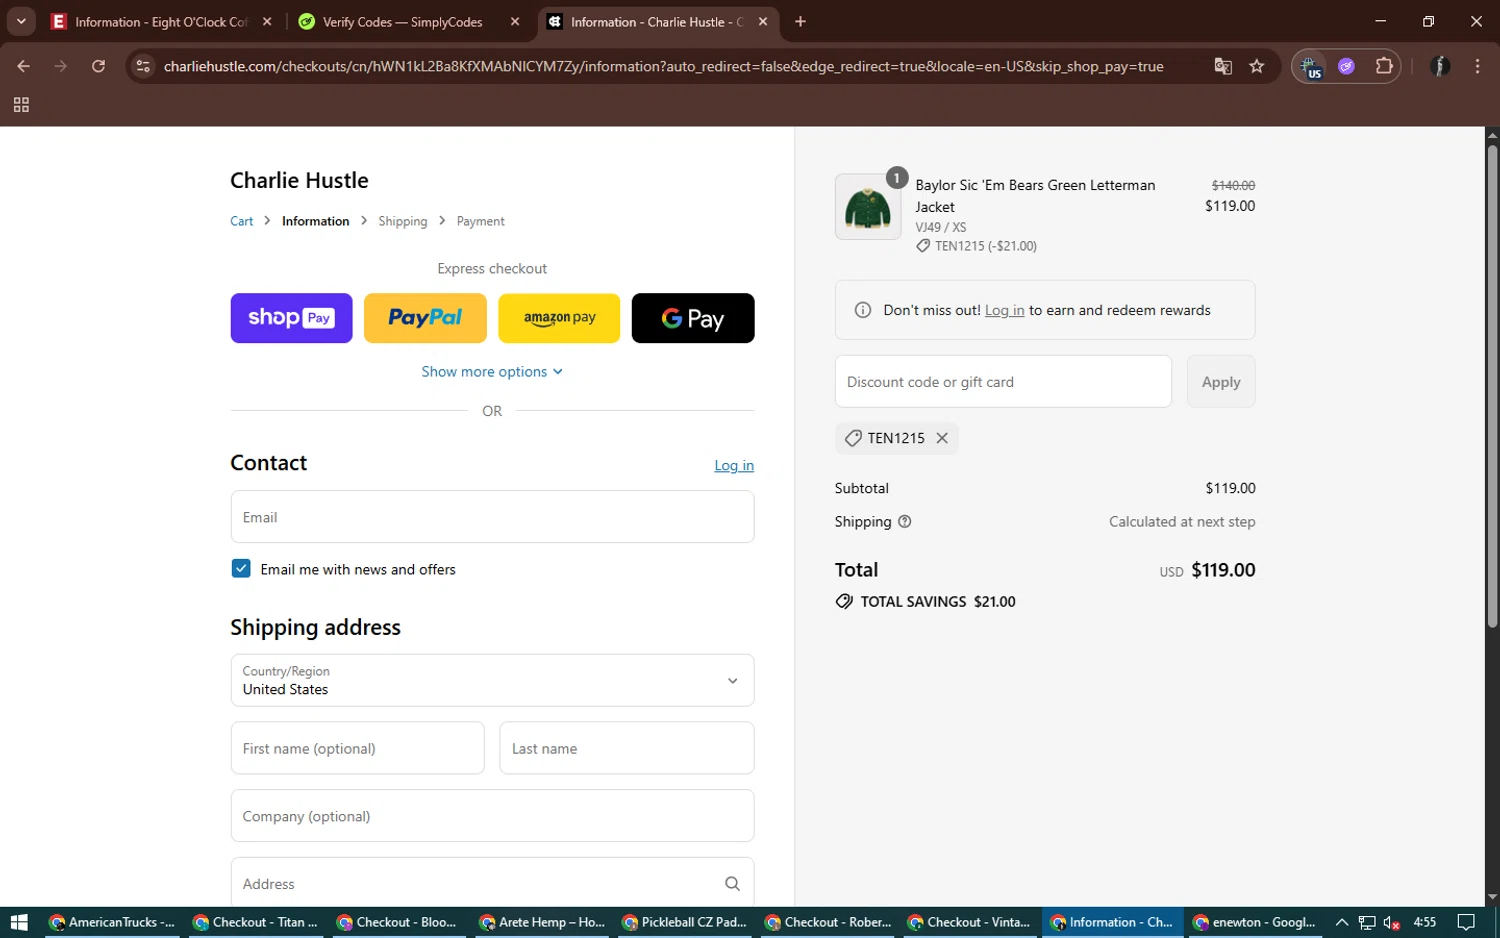Click the Log in link beside Contact
Screen dimensions: 1500x938
734,465
